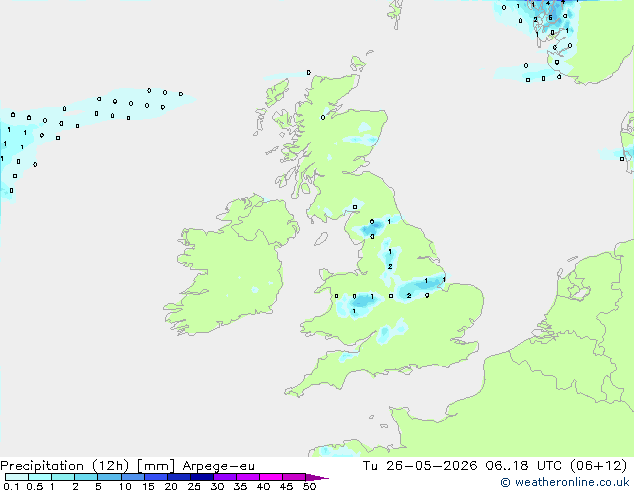
Task: Pick legend swatch between 5 and 10
Action: click(109, 477)
